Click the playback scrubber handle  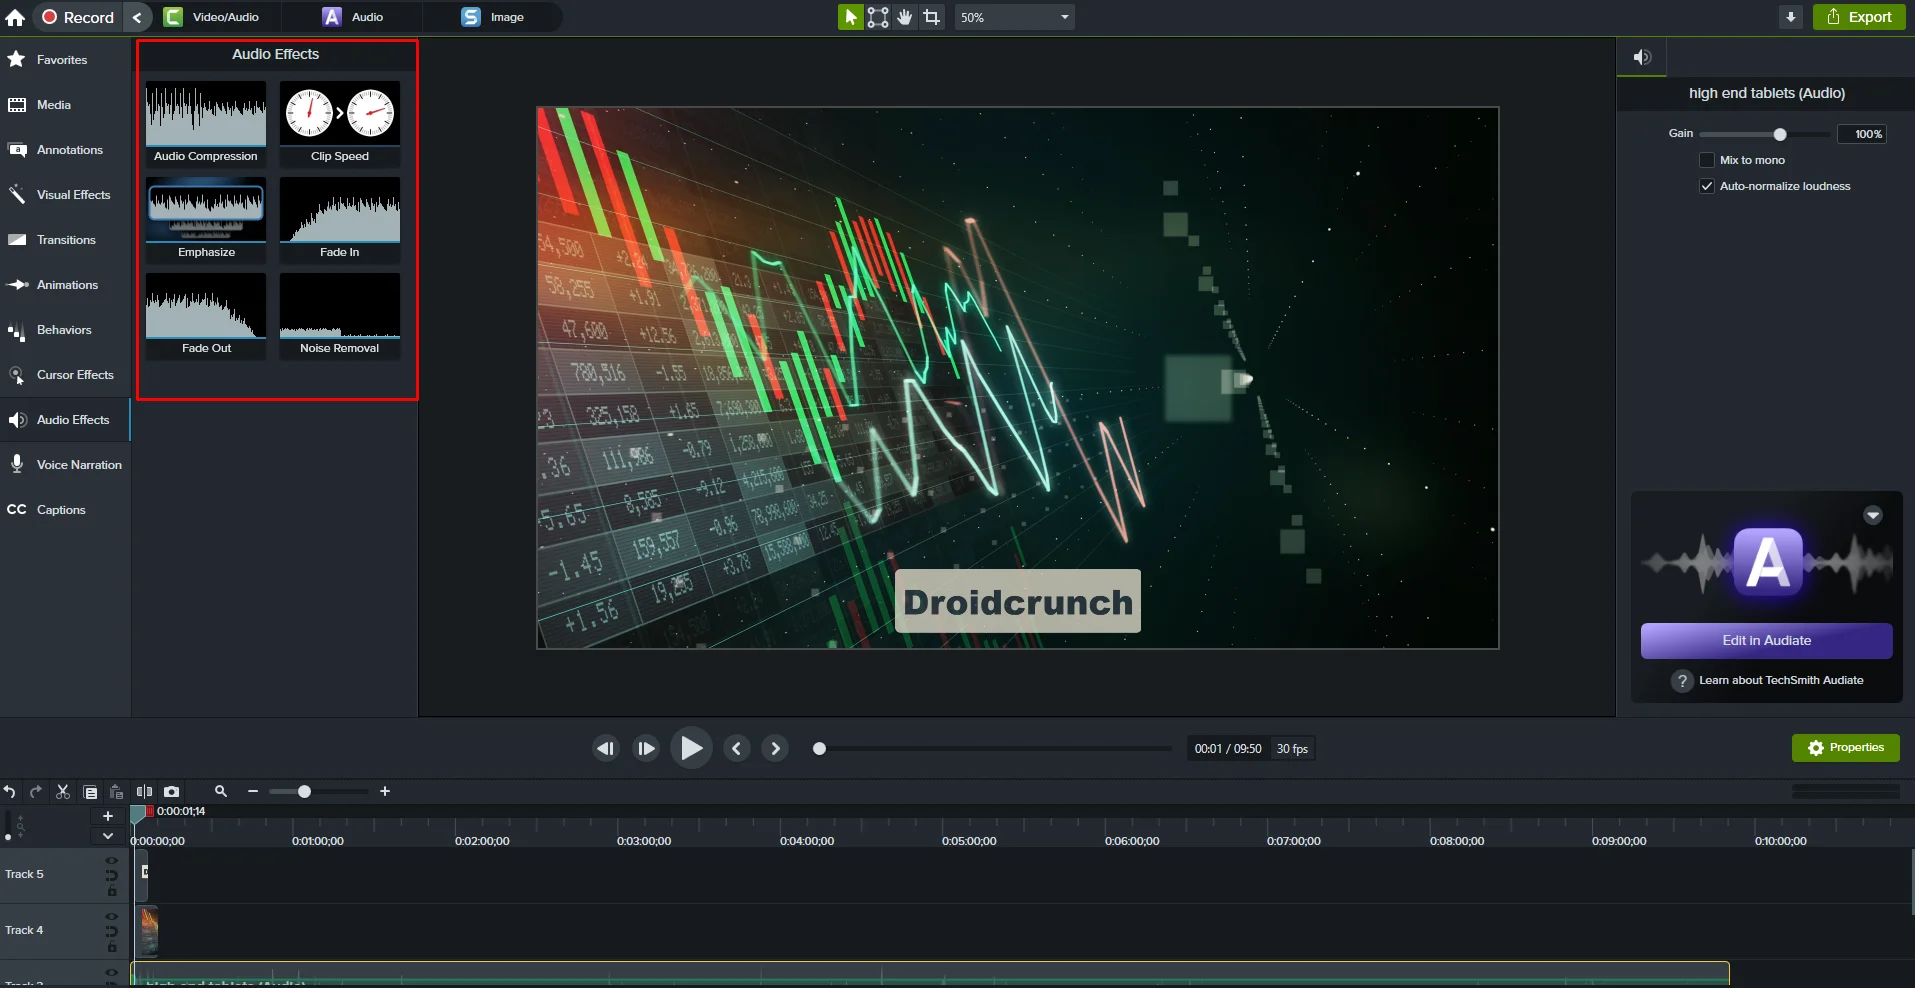click(819, 748)
